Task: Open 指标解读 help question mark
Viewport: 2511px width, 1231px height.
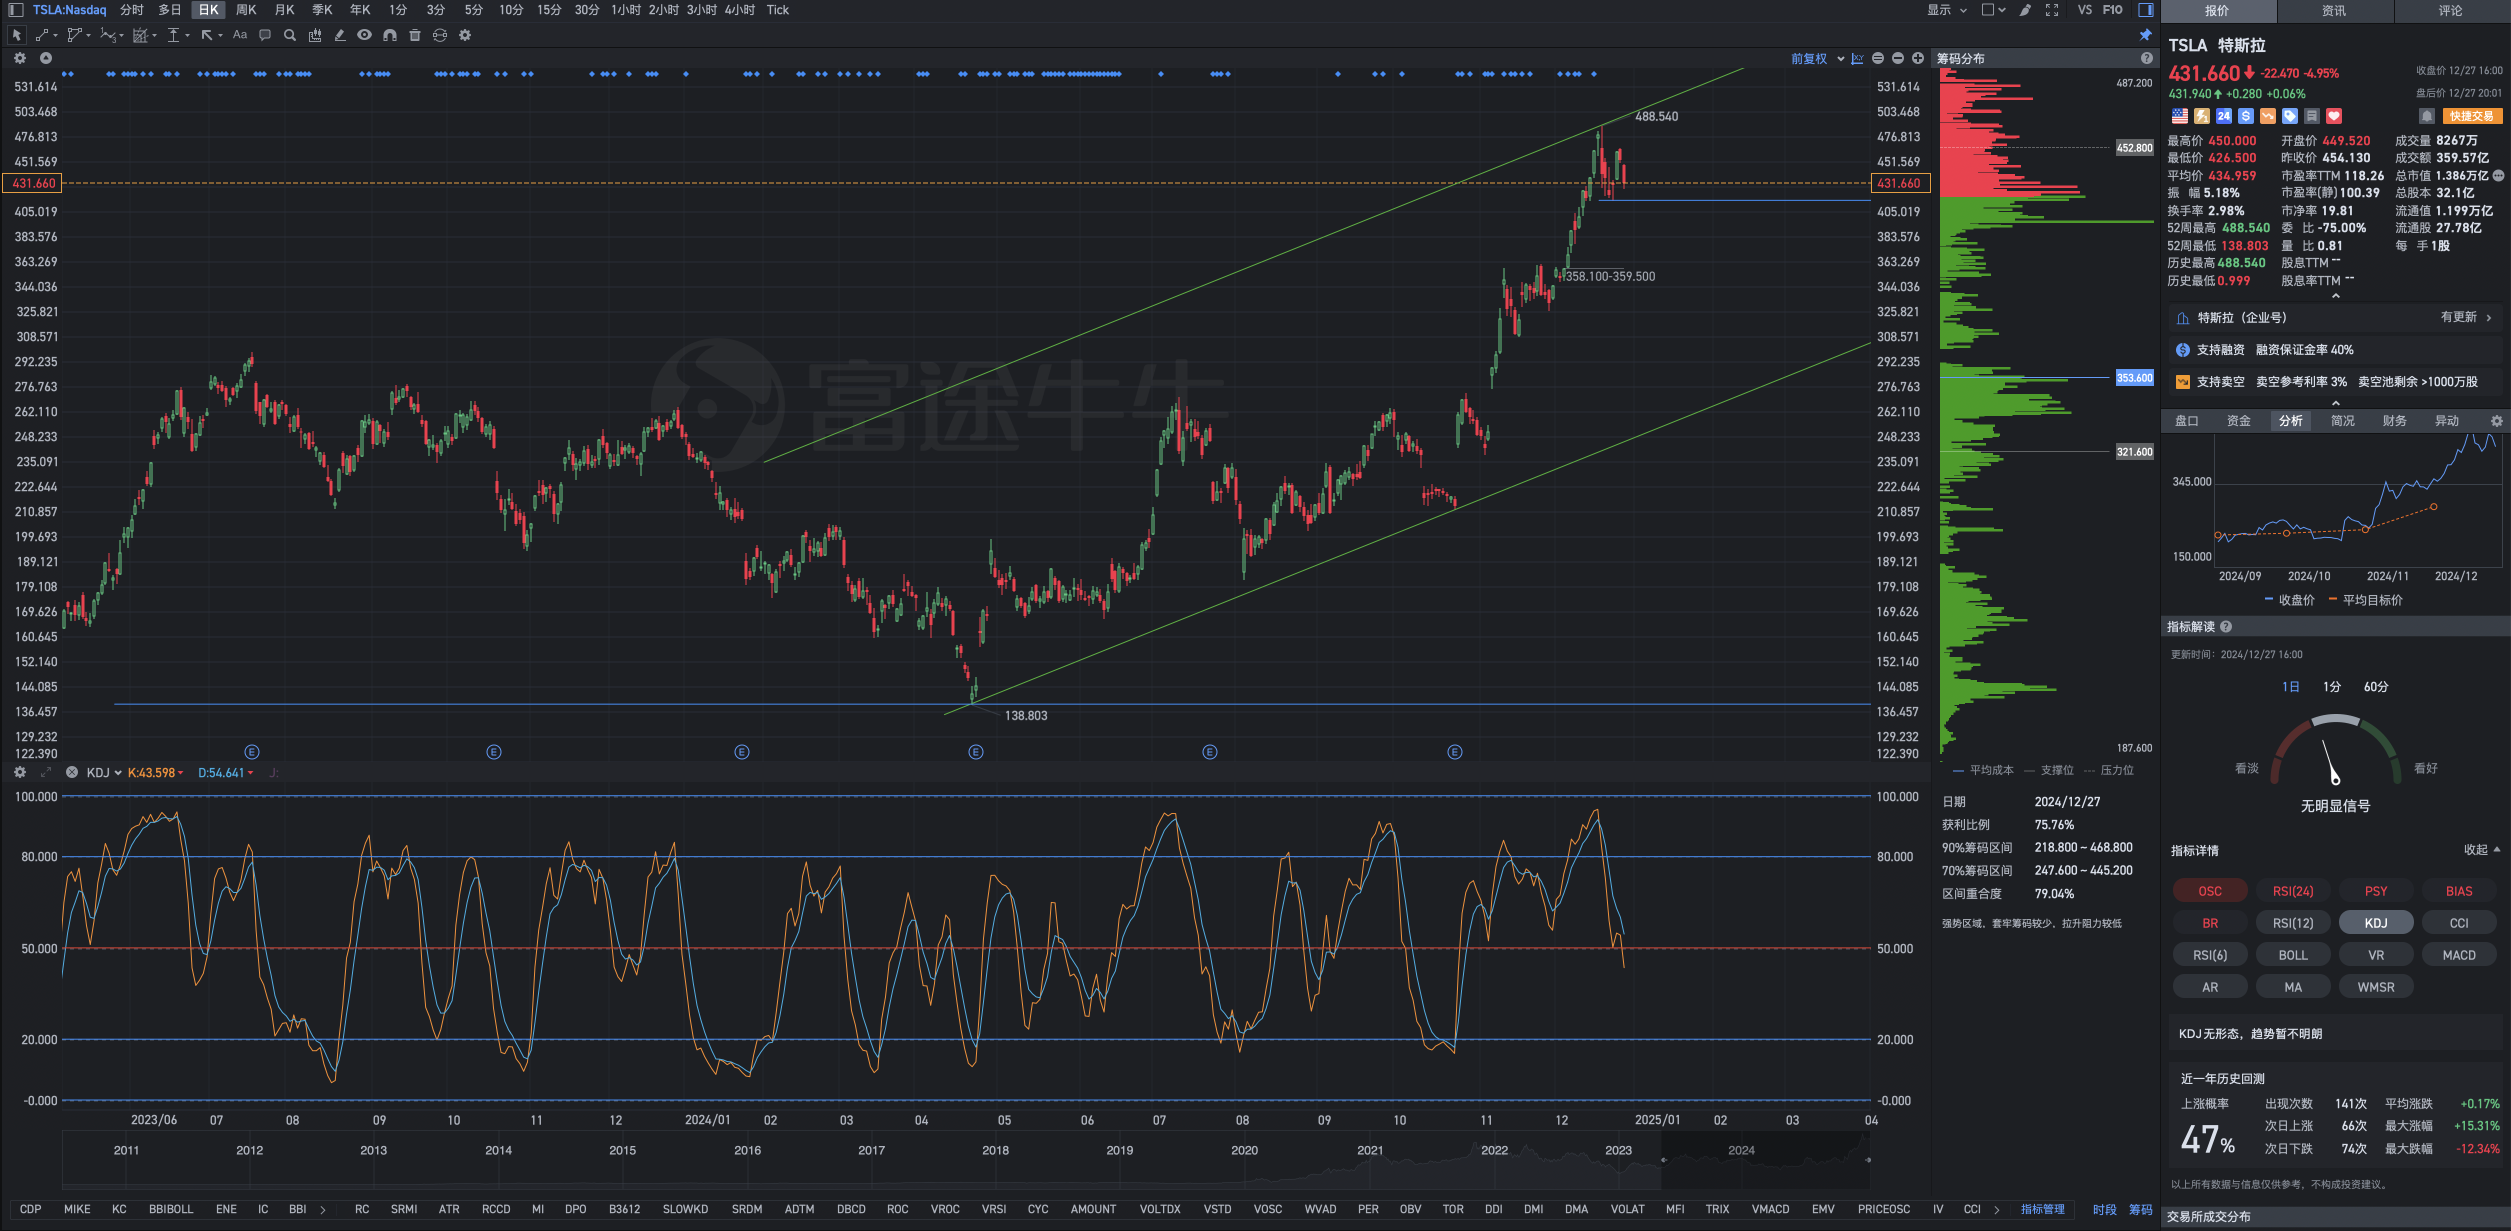Action: (x=2226, y=627)
